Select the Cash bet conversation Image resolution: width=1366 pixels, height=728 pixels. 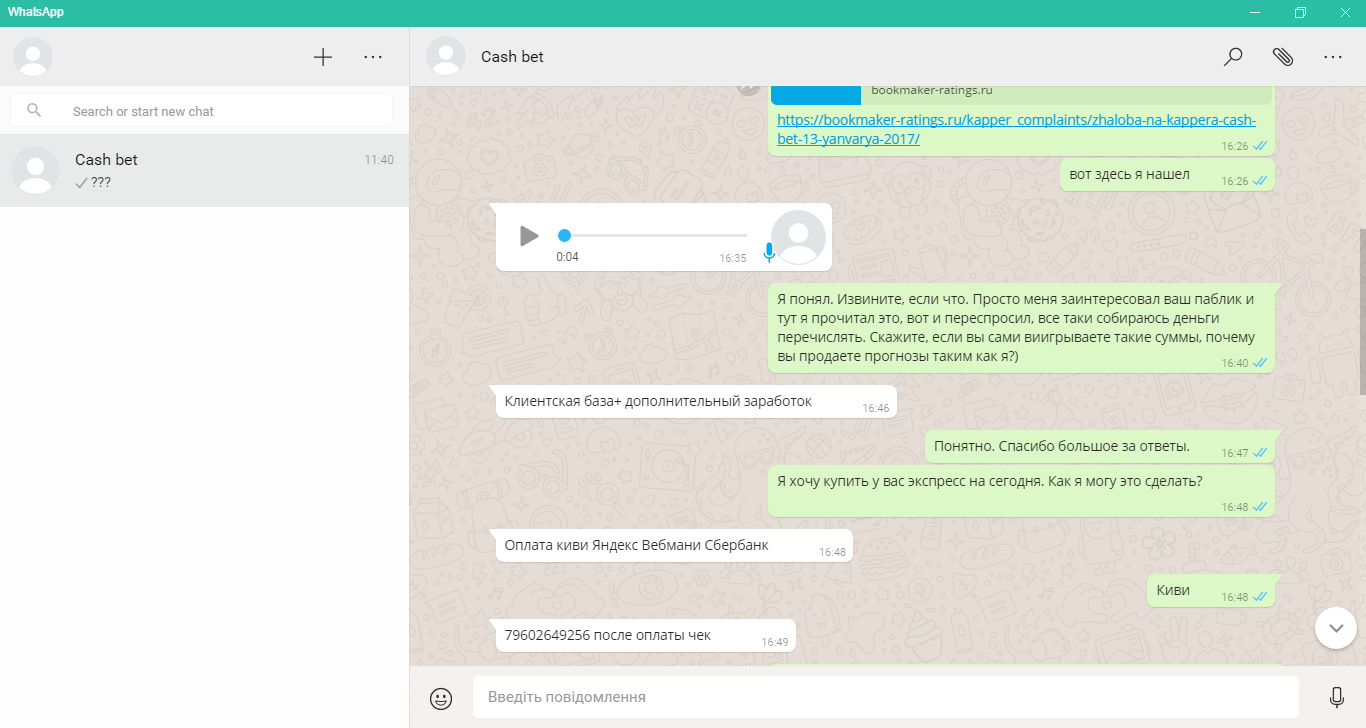pyautogui.click(x=204, y=171)
